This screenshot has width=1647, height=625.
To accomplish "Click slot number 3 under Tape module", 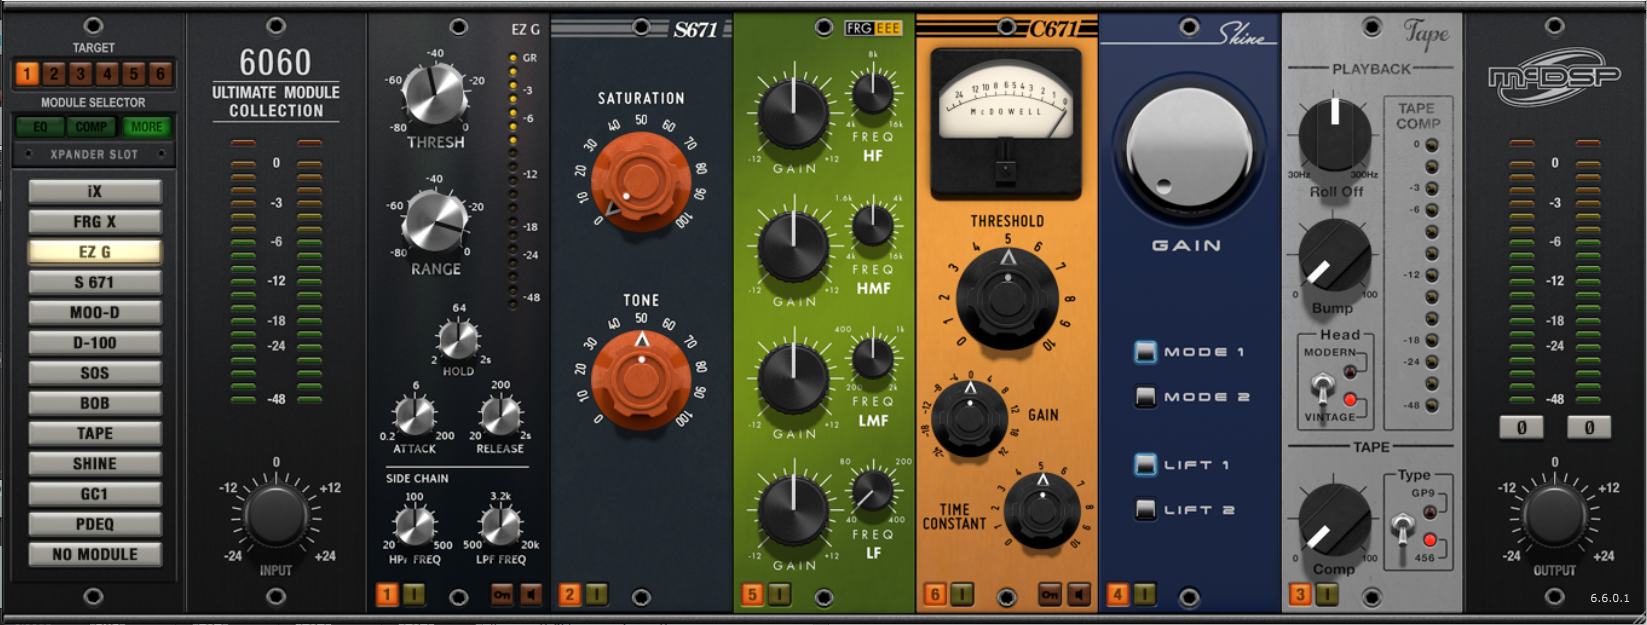I will click(x=1300, y=595).
